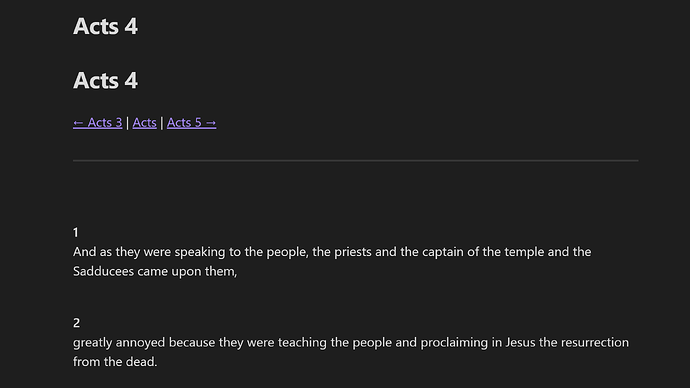
Task: Click the second Acts 4 heading
Action: point(106,81)
